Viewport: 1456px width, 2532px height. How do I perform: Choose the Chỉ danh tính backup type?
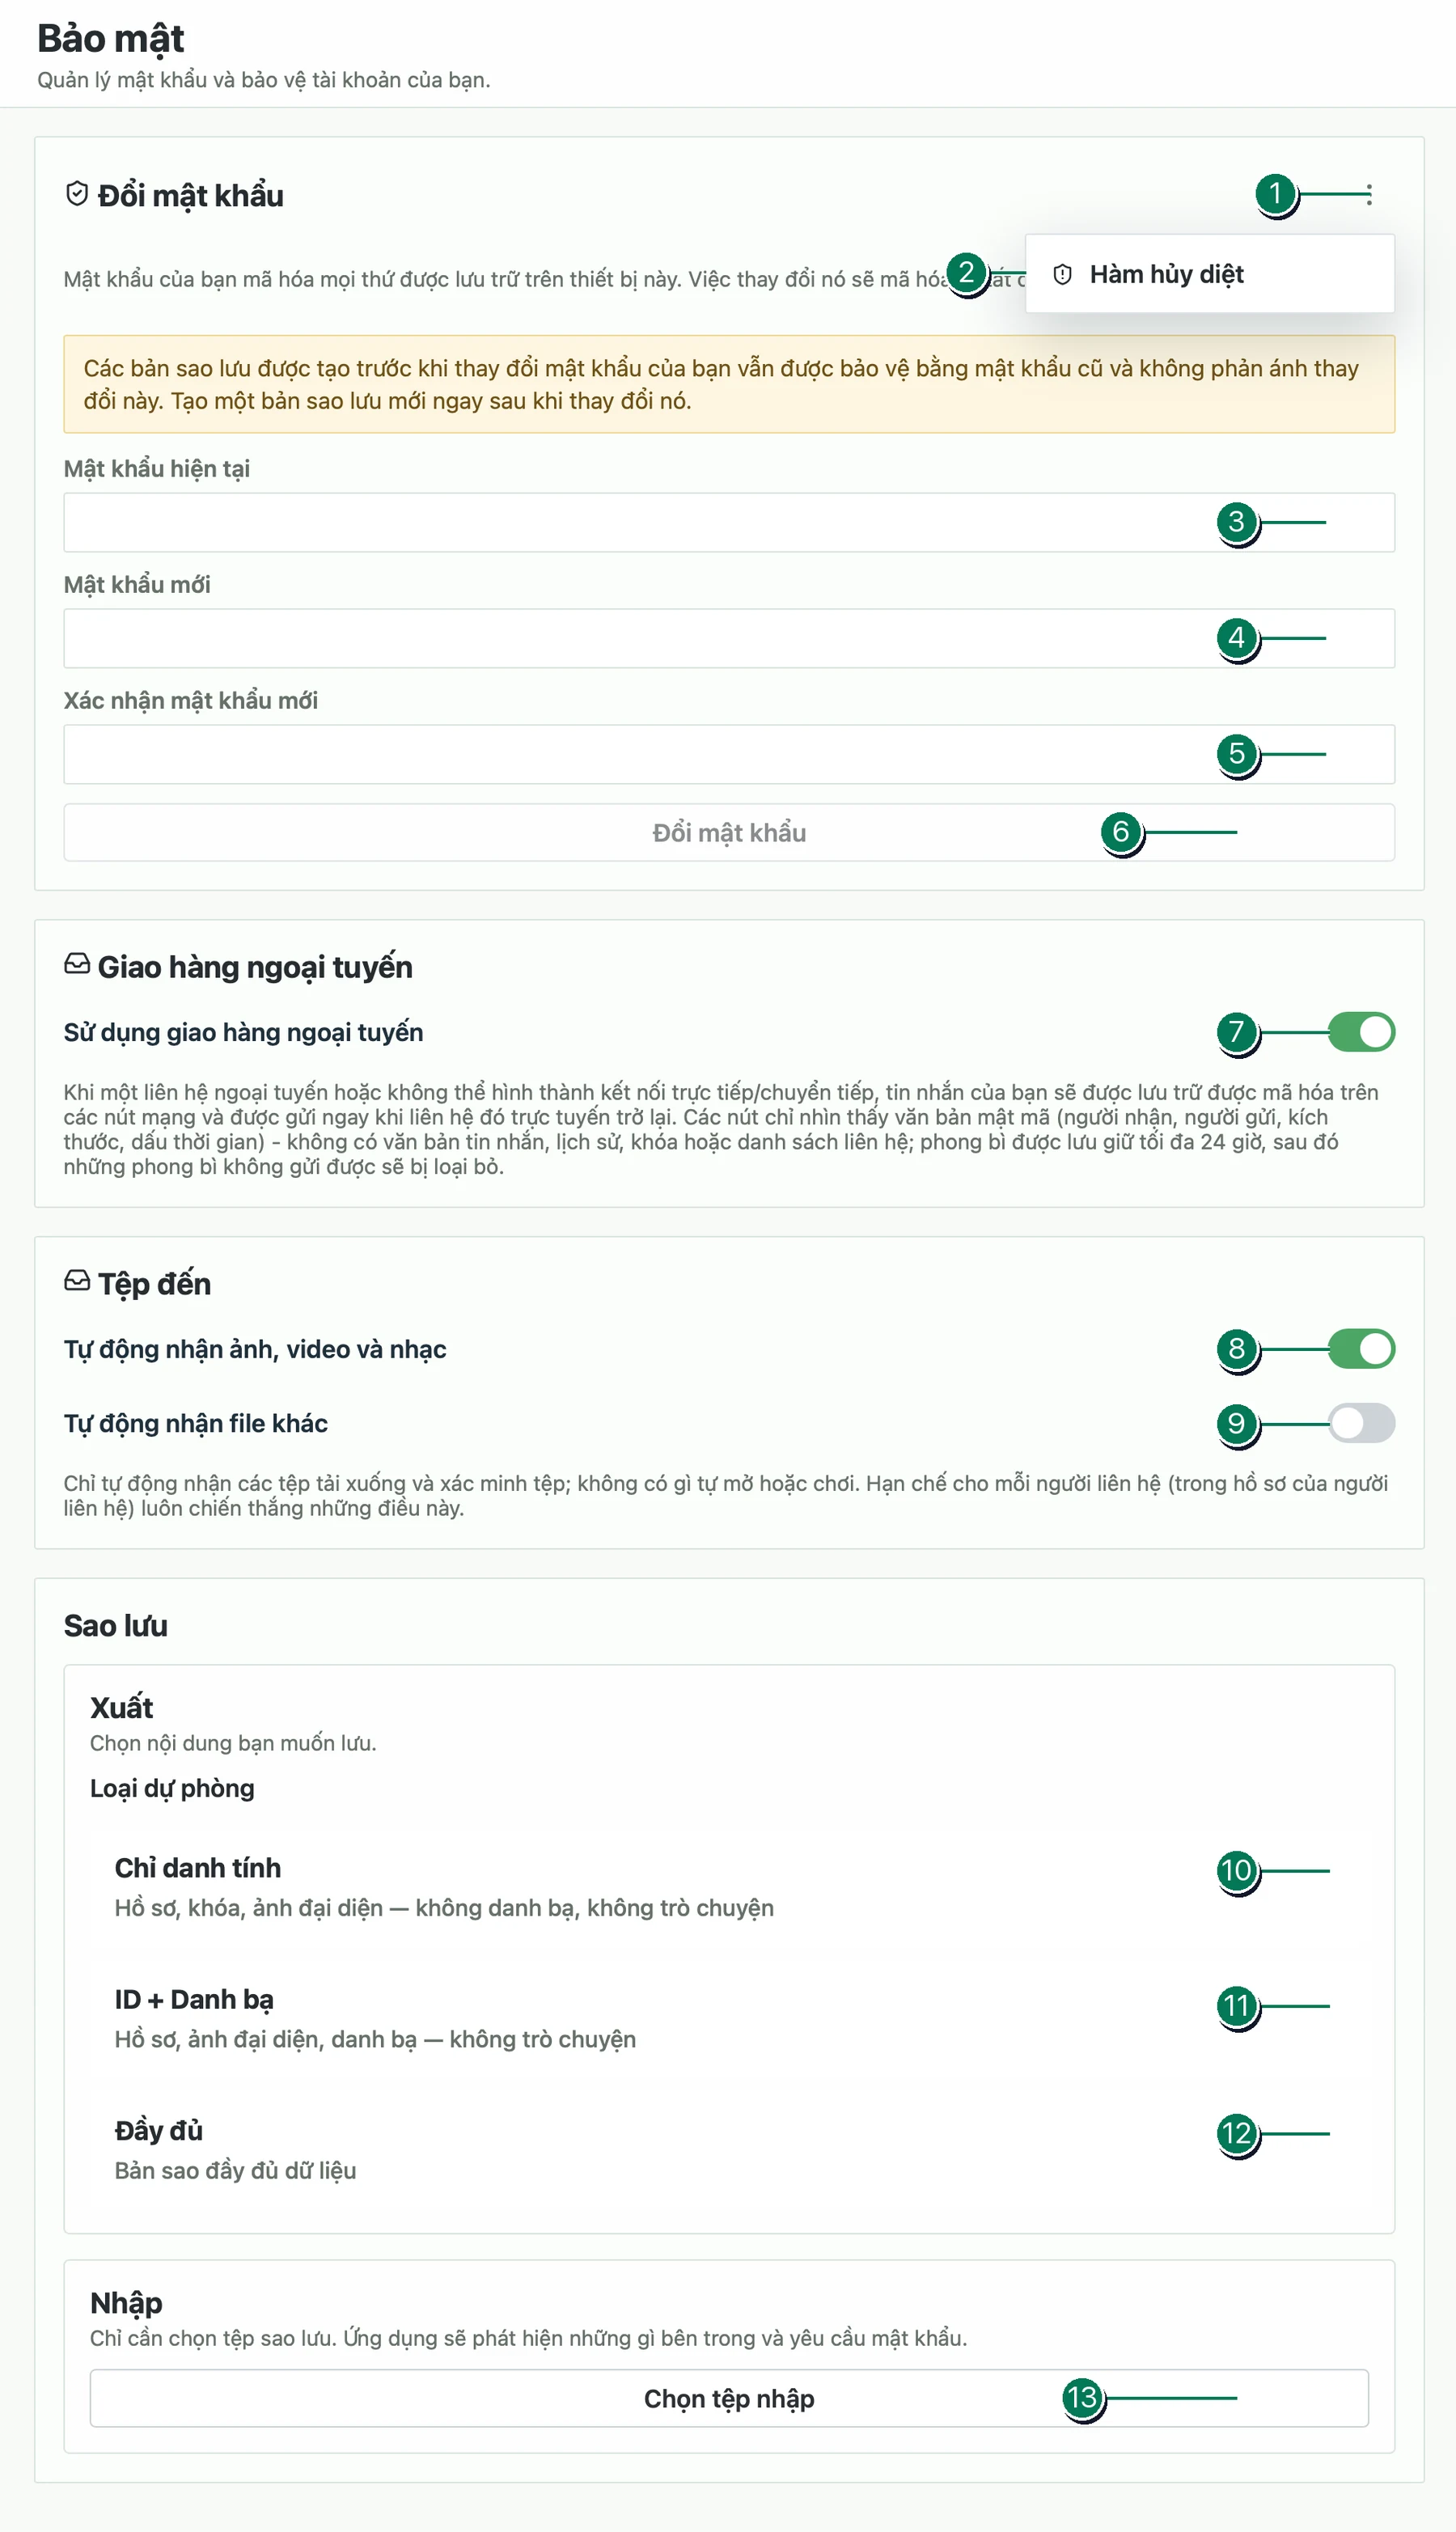click(x=729, y=1887)
